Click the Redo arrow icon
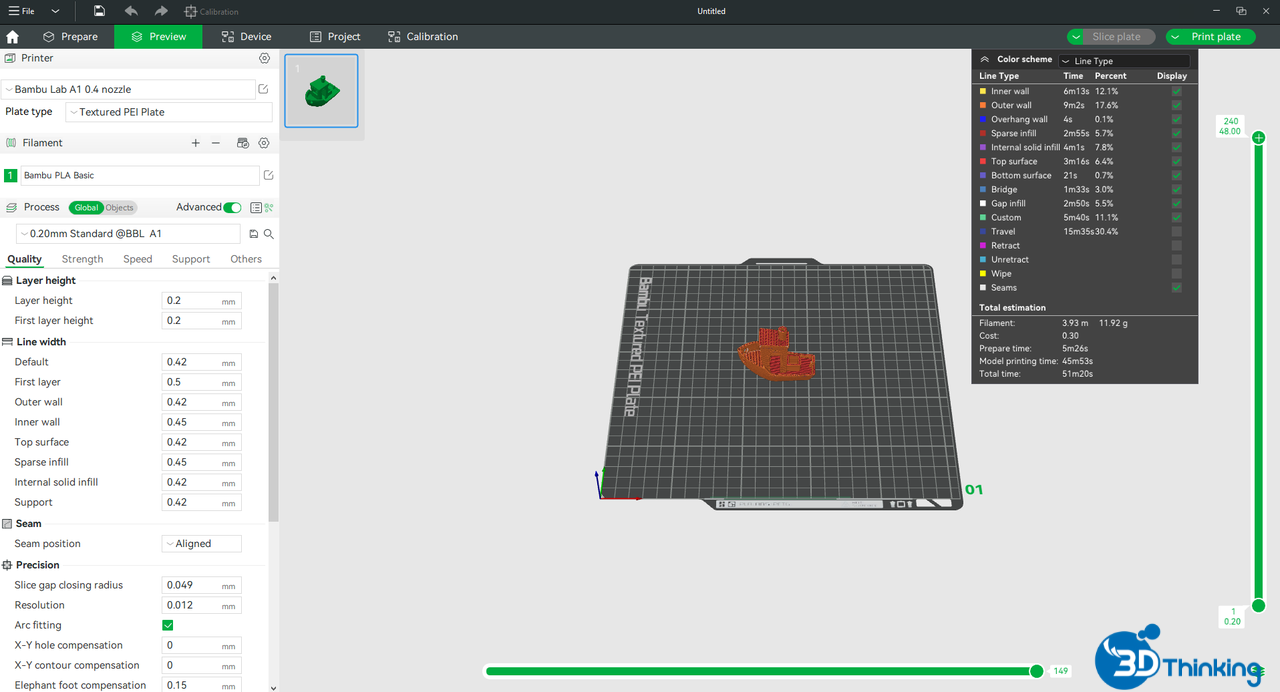The image size is (1280, 692). [x=161, y=11]
